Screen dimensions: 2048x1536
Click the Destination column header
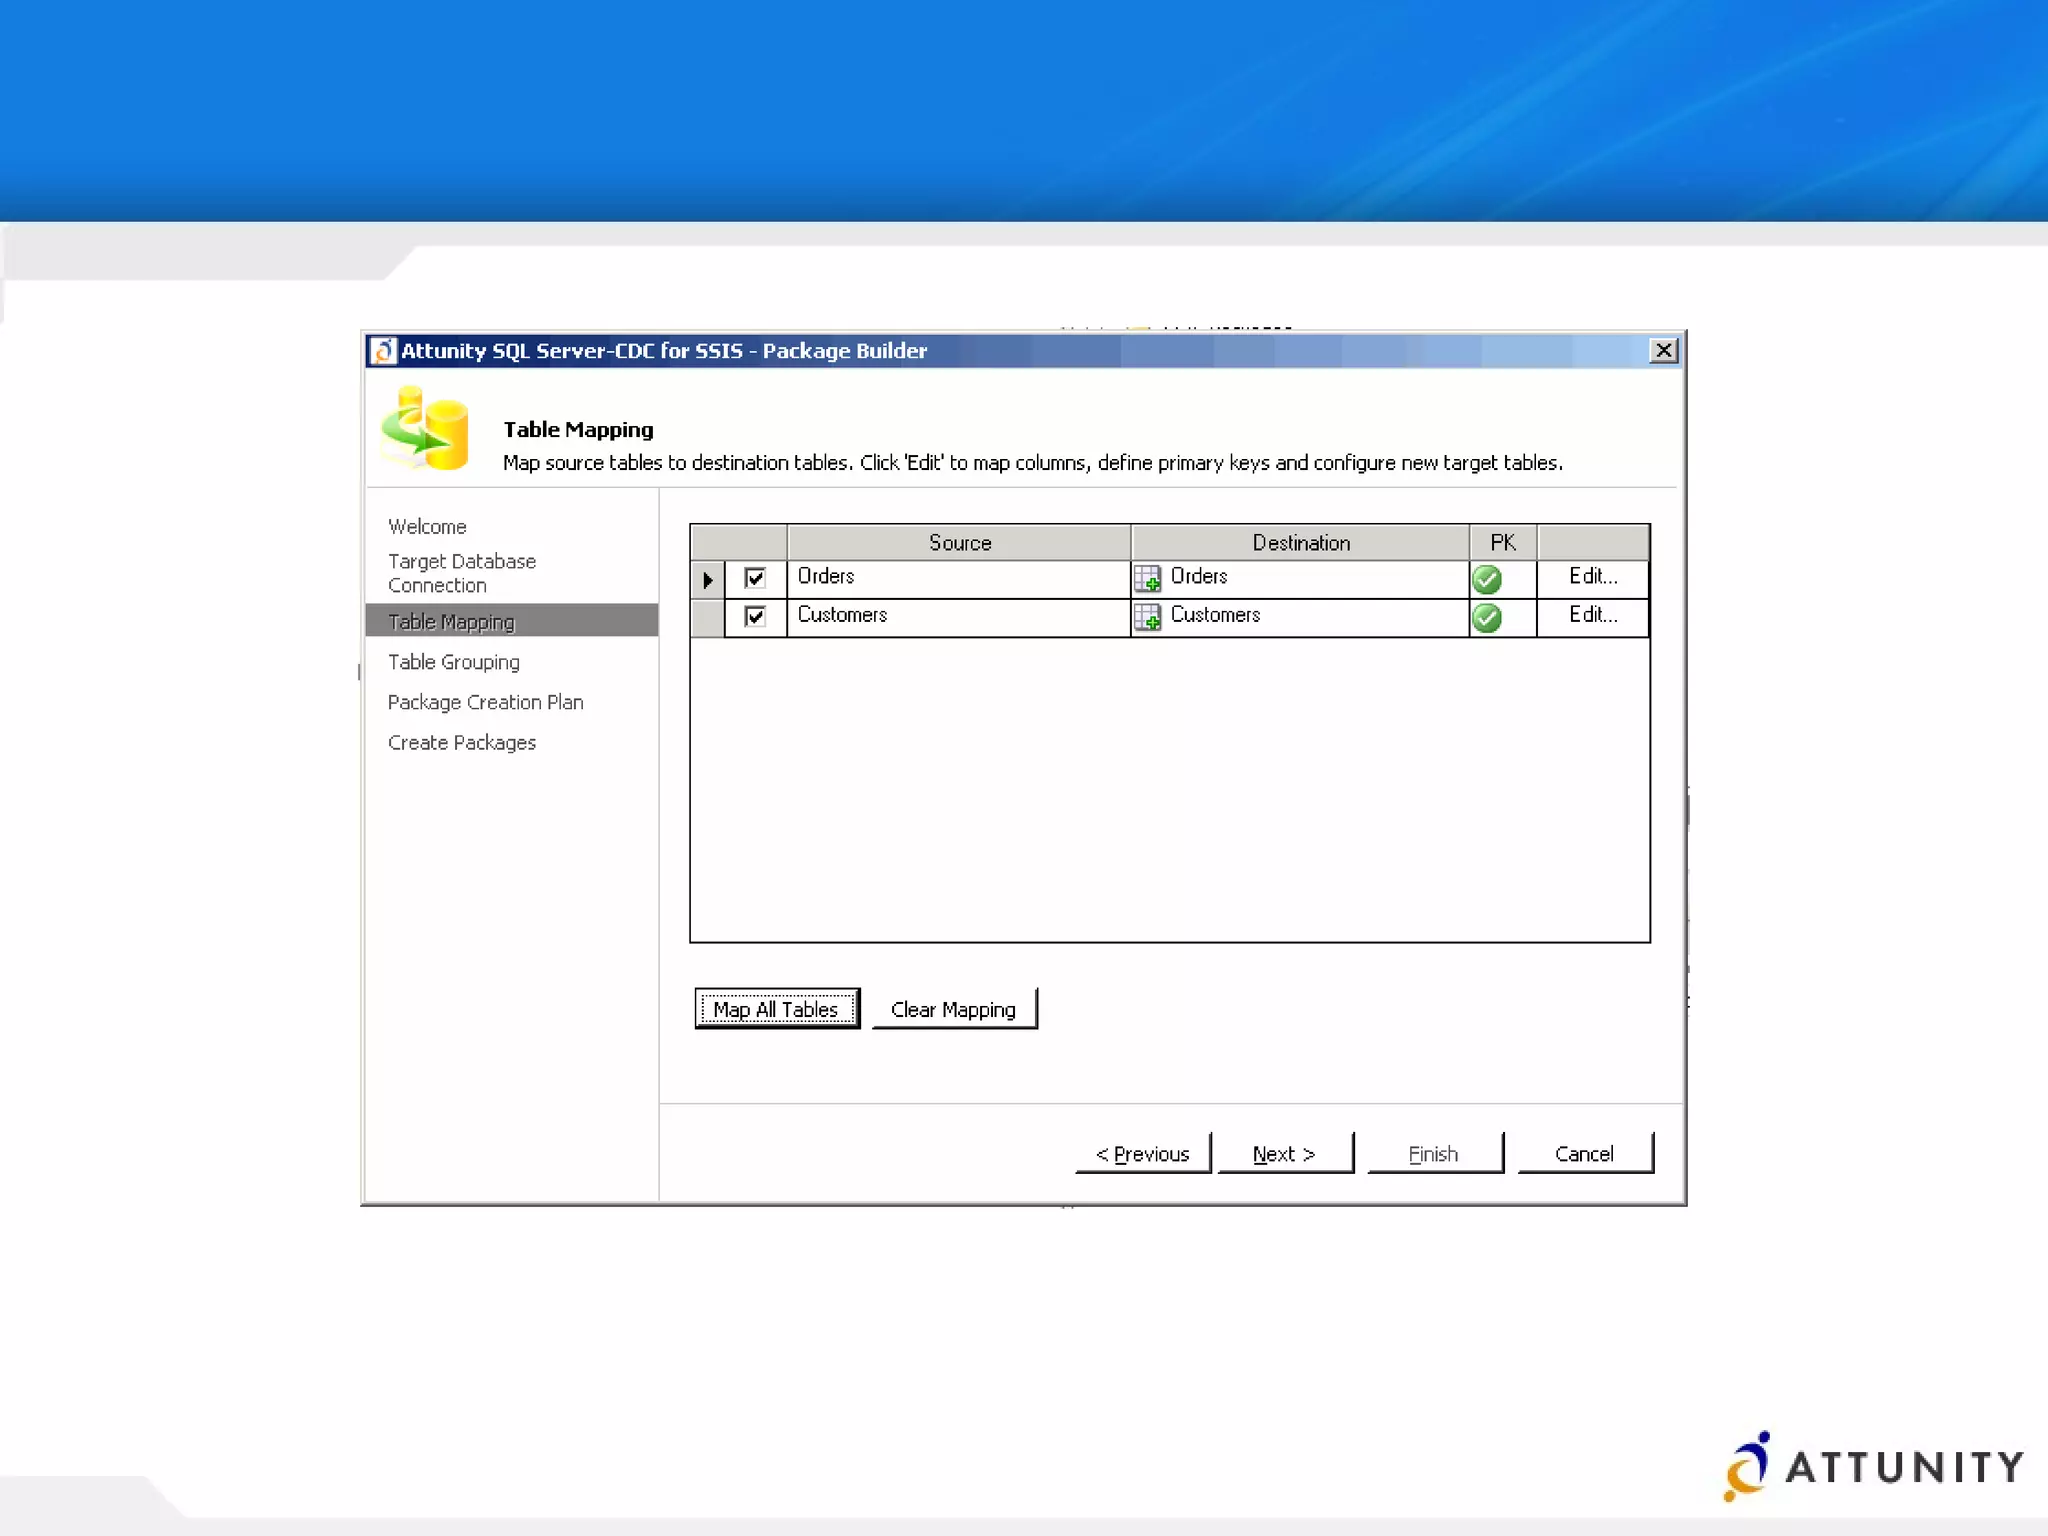(1300, 542)
